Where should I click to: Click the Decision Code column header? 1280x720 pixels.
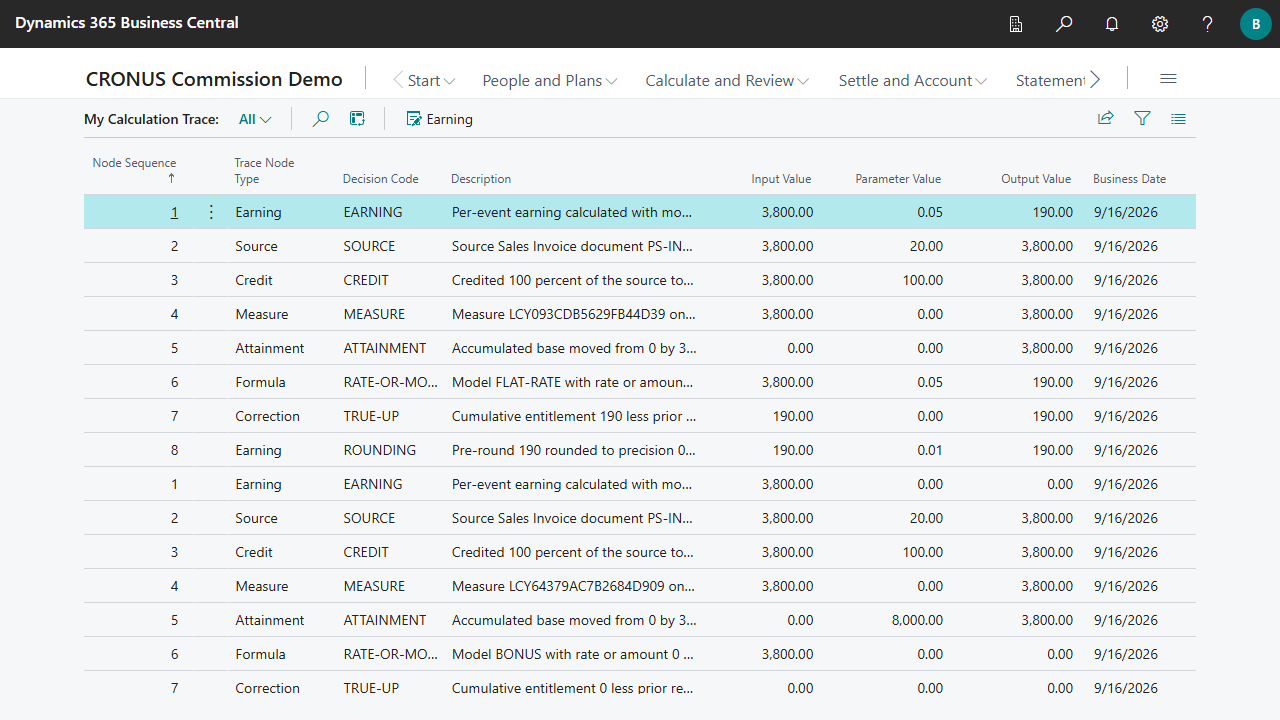click(x=380, y=179)
